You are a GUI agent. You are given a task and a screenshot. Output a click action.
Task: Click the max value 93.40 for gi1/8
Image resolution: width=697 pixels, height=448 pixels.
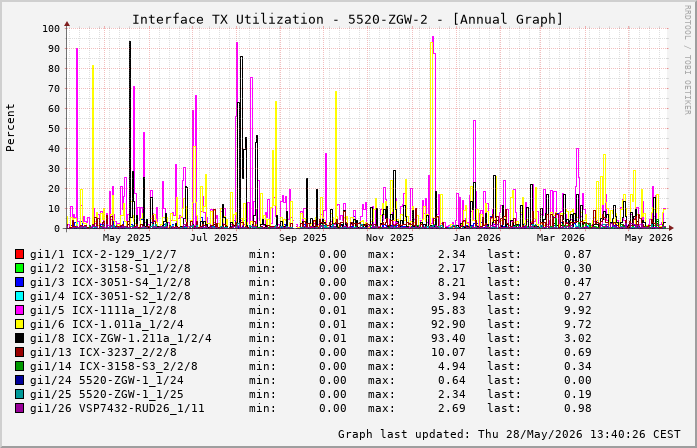448,338
